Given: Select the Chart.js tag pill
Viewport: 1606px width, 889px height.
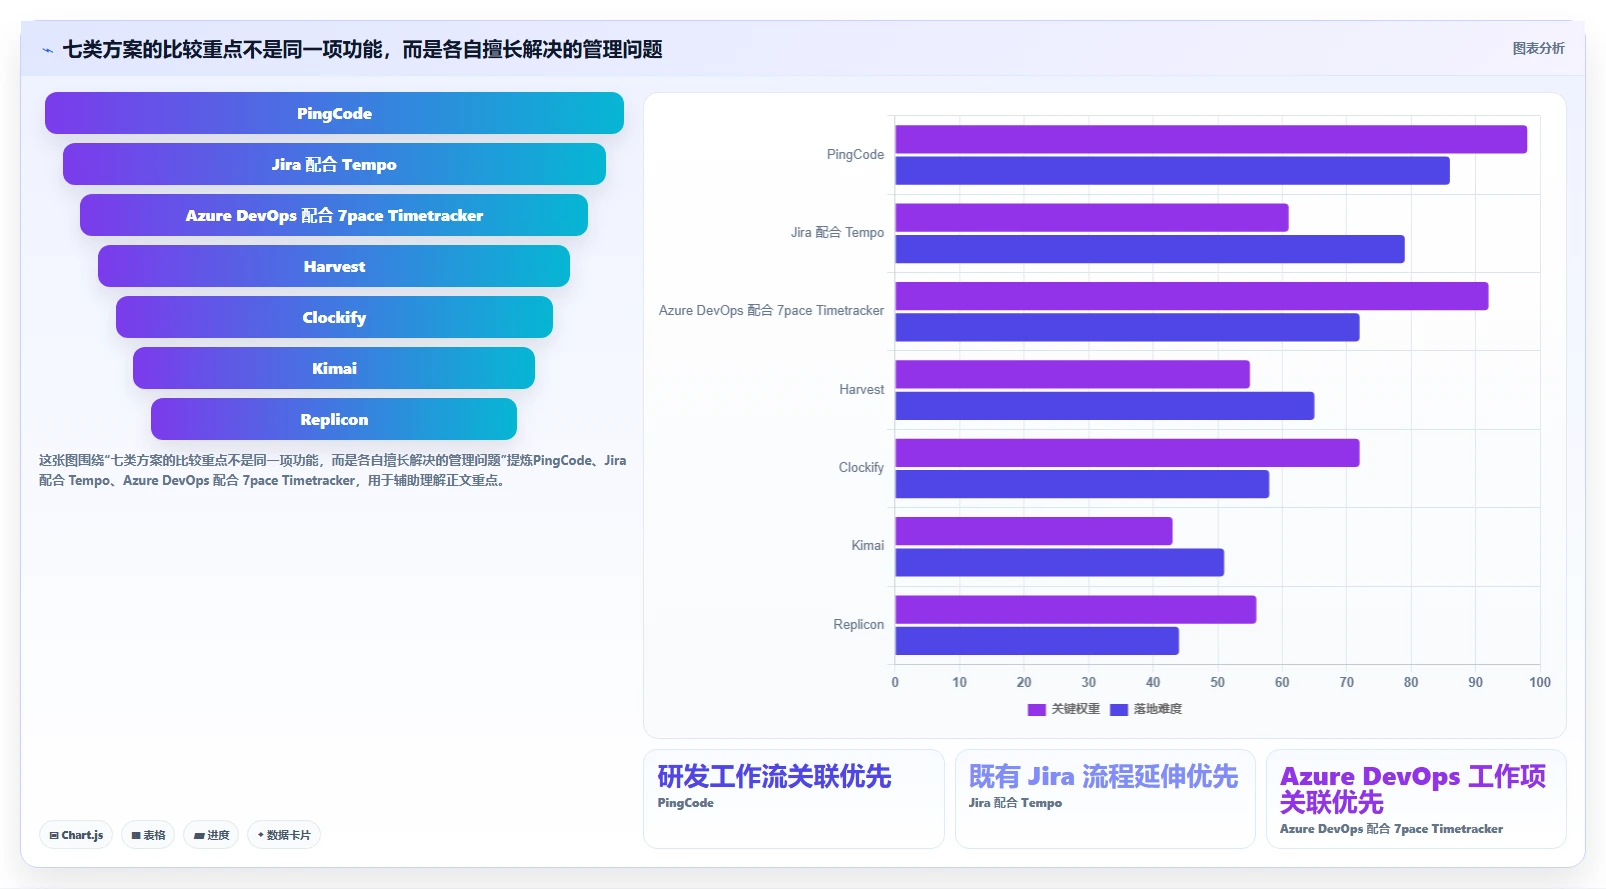Looking at the screenshot, I should (76, 835).
